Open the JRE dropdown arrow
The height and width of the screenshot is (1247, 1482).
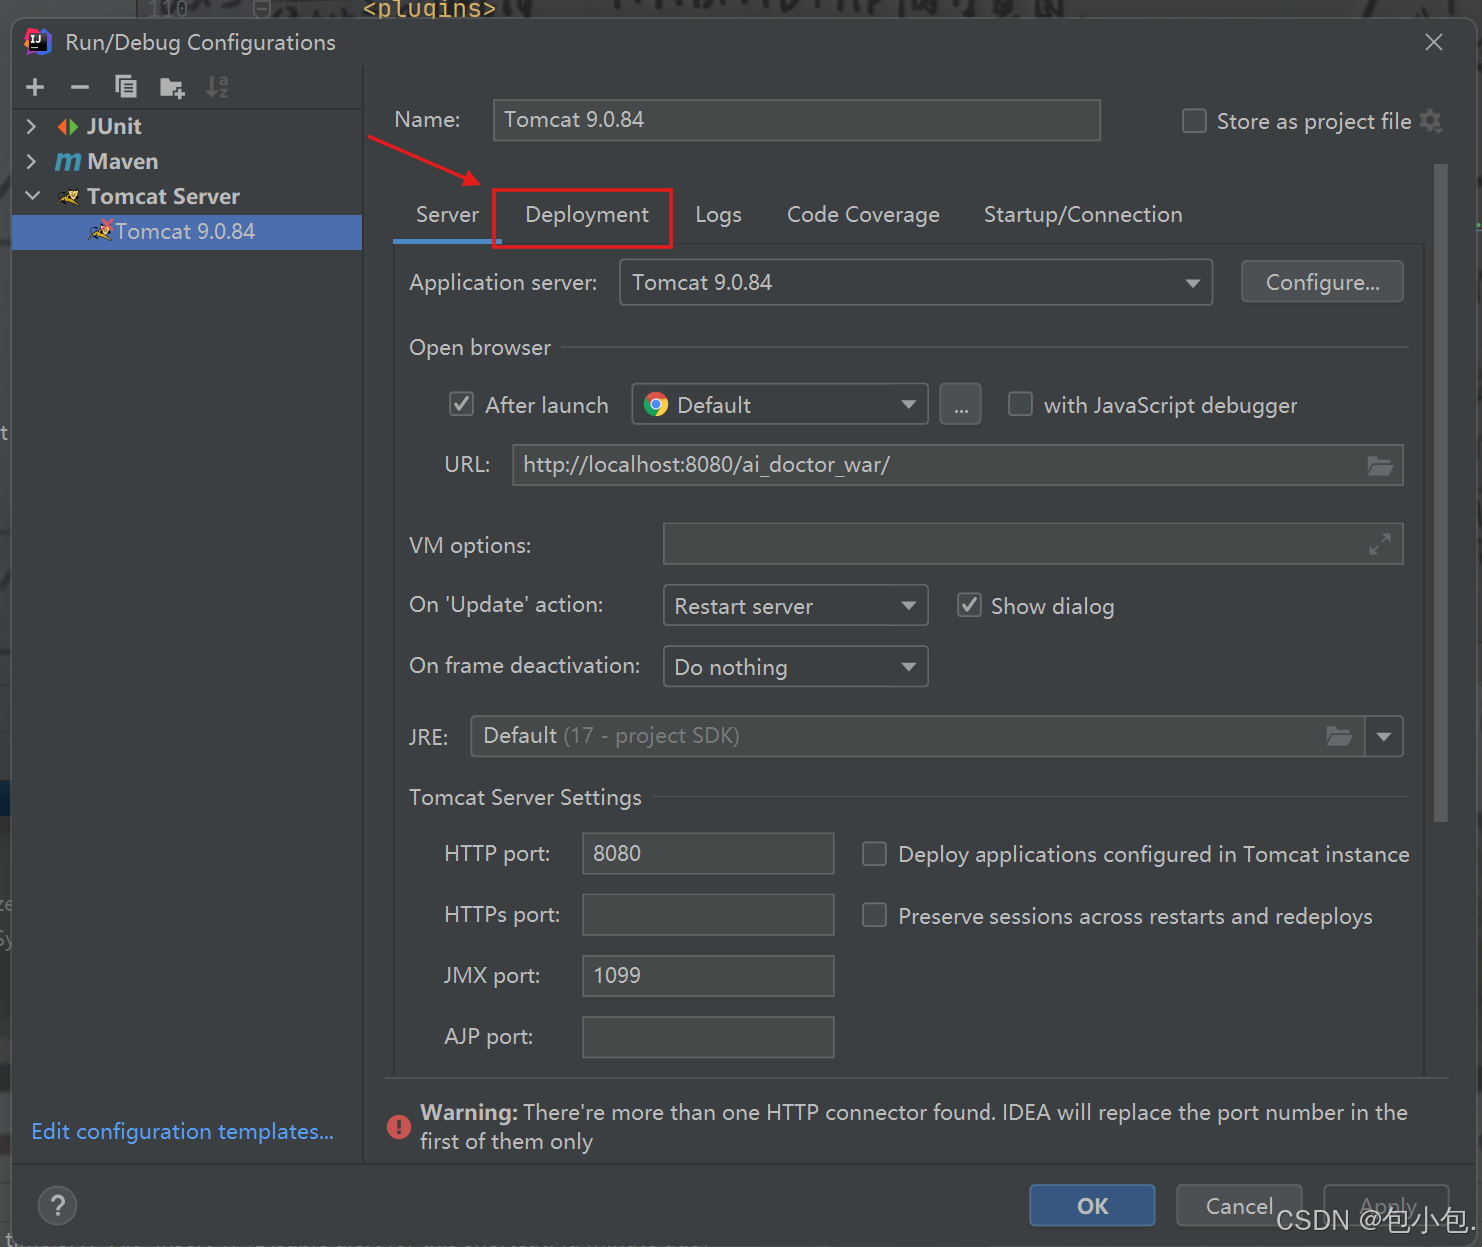click(1384, 737)
